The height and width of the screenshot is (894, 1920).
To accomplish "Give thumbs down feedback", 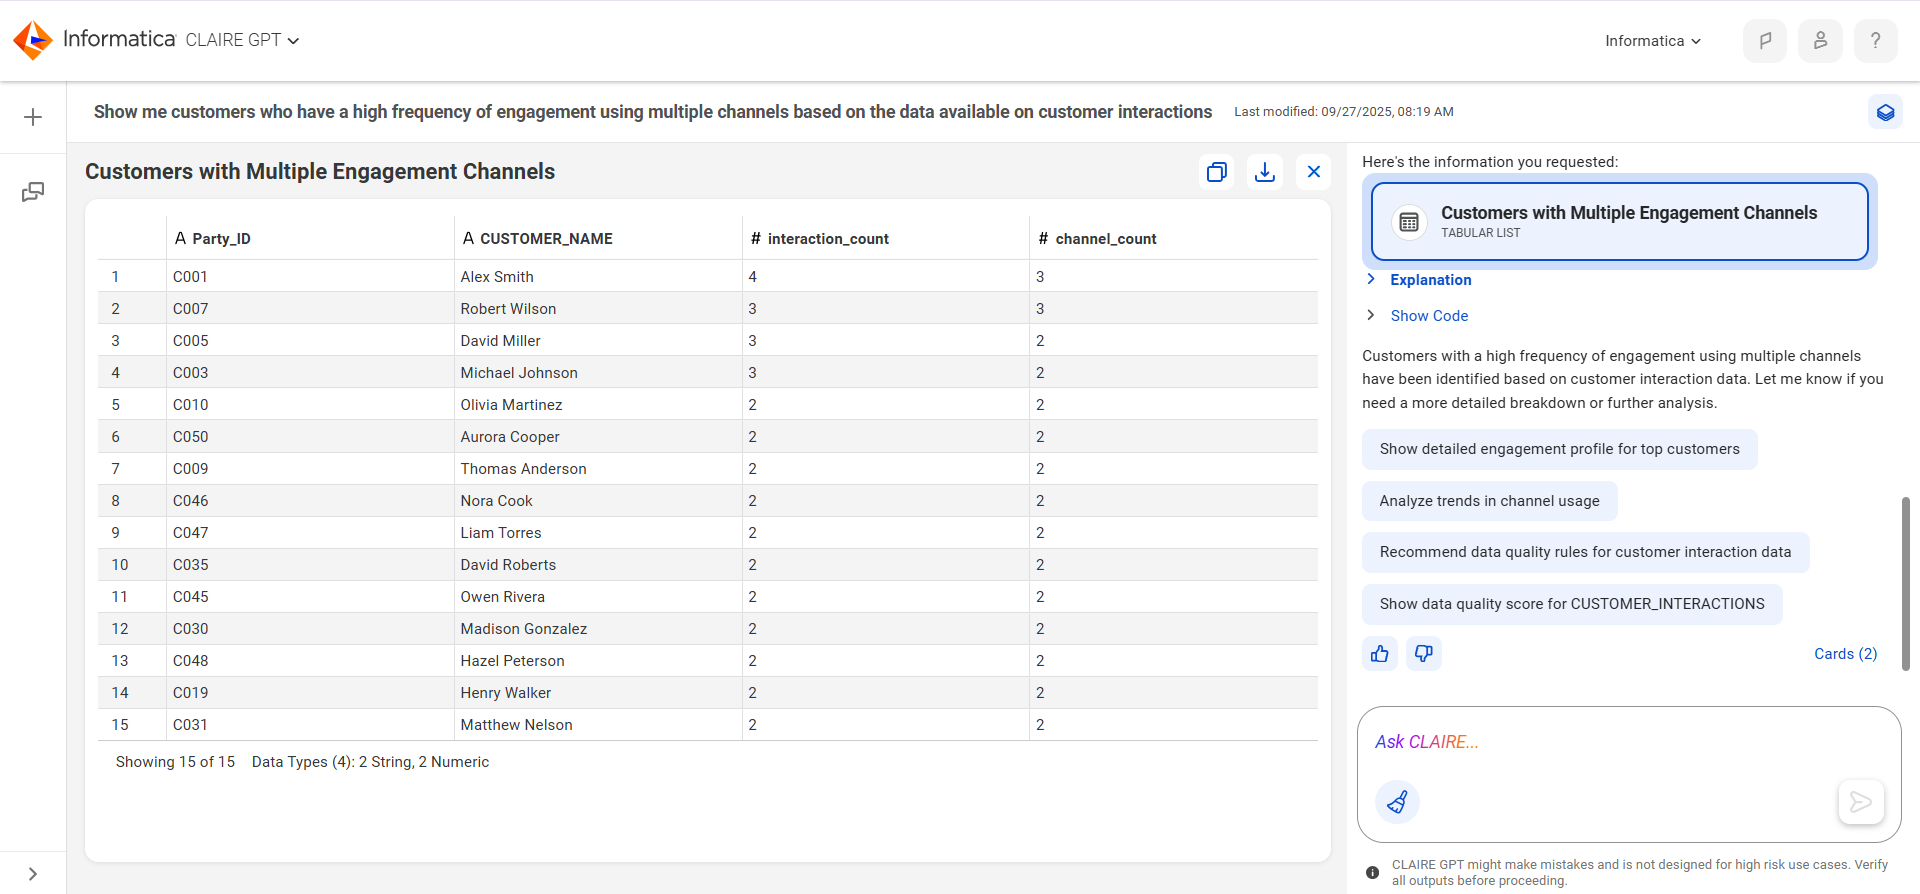I will coord(1424,654).
